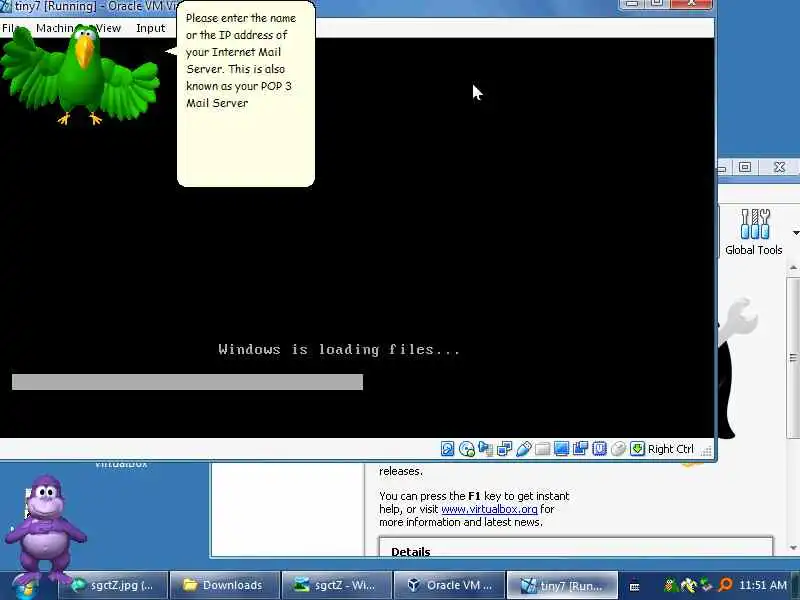This screenshot has width=800, height=600.
Task: Click the resize grip in VM status bar
Action: [707, 451]
